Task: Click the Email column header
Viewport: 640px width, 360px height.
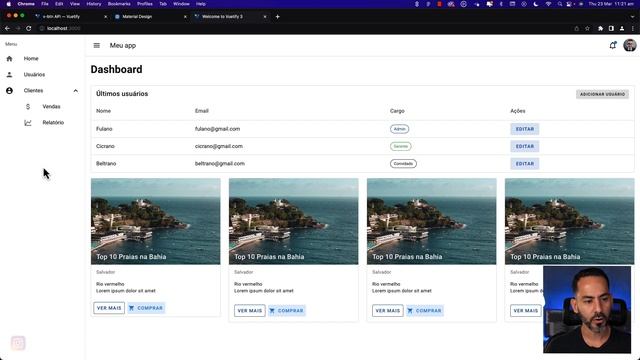Action: pos(202,111)
